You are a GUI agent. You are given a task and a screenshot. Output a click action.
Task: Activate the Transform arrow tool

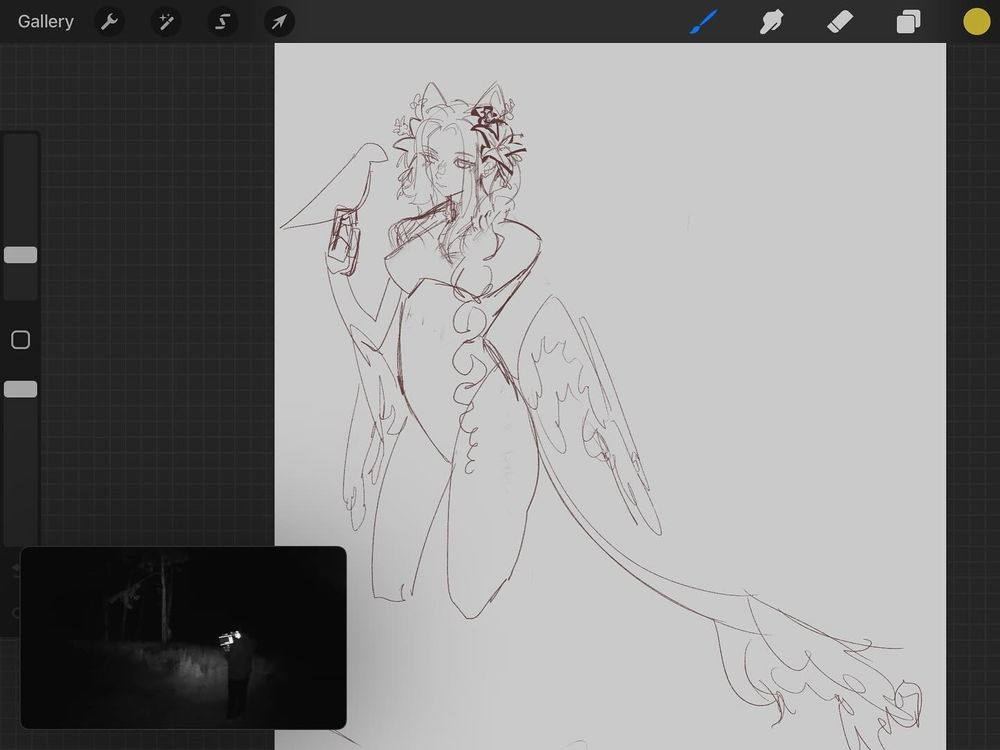tap(279, 22)
